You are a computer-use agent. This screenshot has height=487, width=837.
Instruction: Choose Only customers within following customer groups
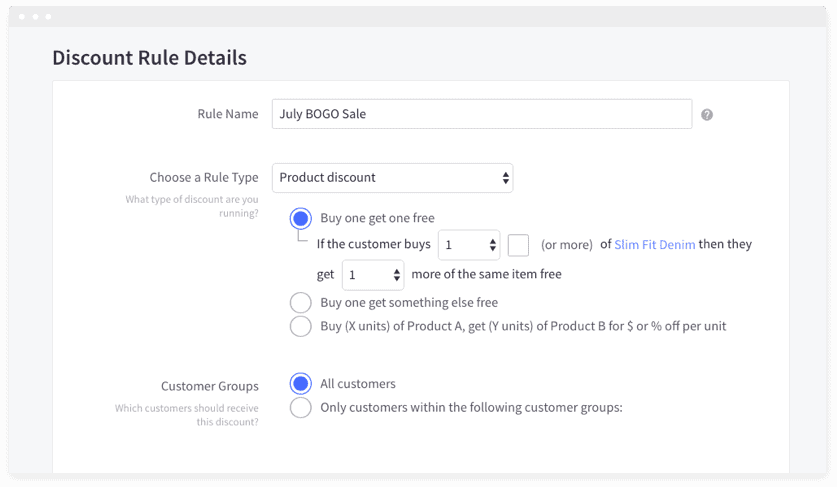click(x=300, y=407)
